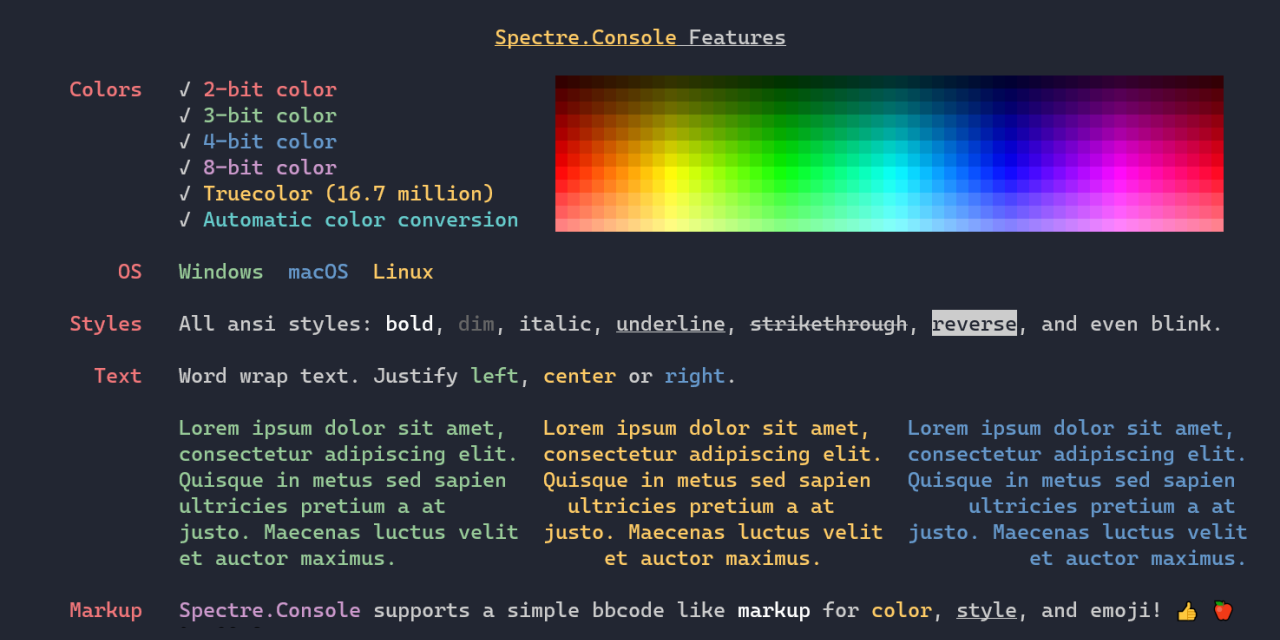Screen dimensions: 1280x640
Task: Select the green Windows label
Action: point(221,272)
